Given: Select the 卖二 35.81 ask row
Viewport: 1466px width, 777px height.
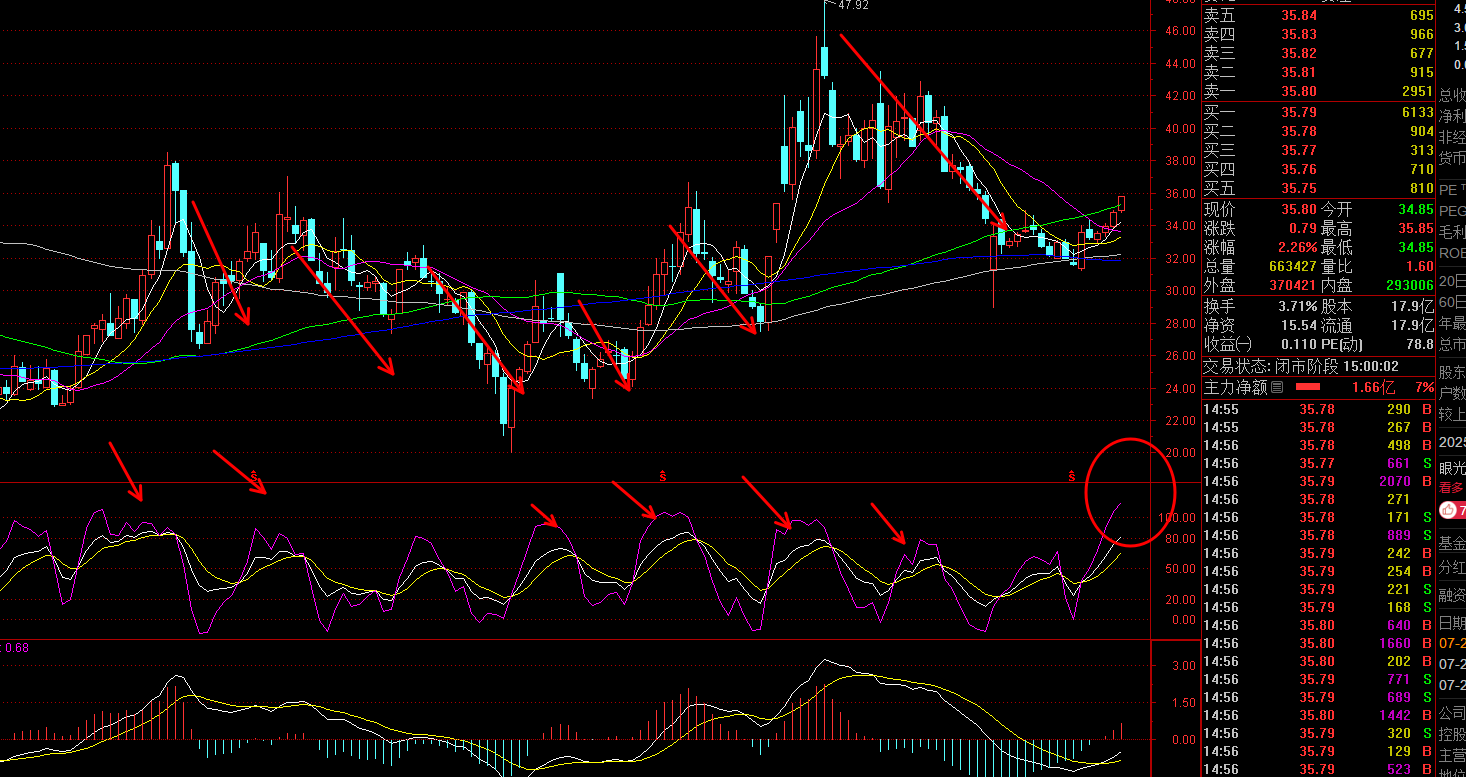Looking at the screenshot, I should tap(1318, 72).
